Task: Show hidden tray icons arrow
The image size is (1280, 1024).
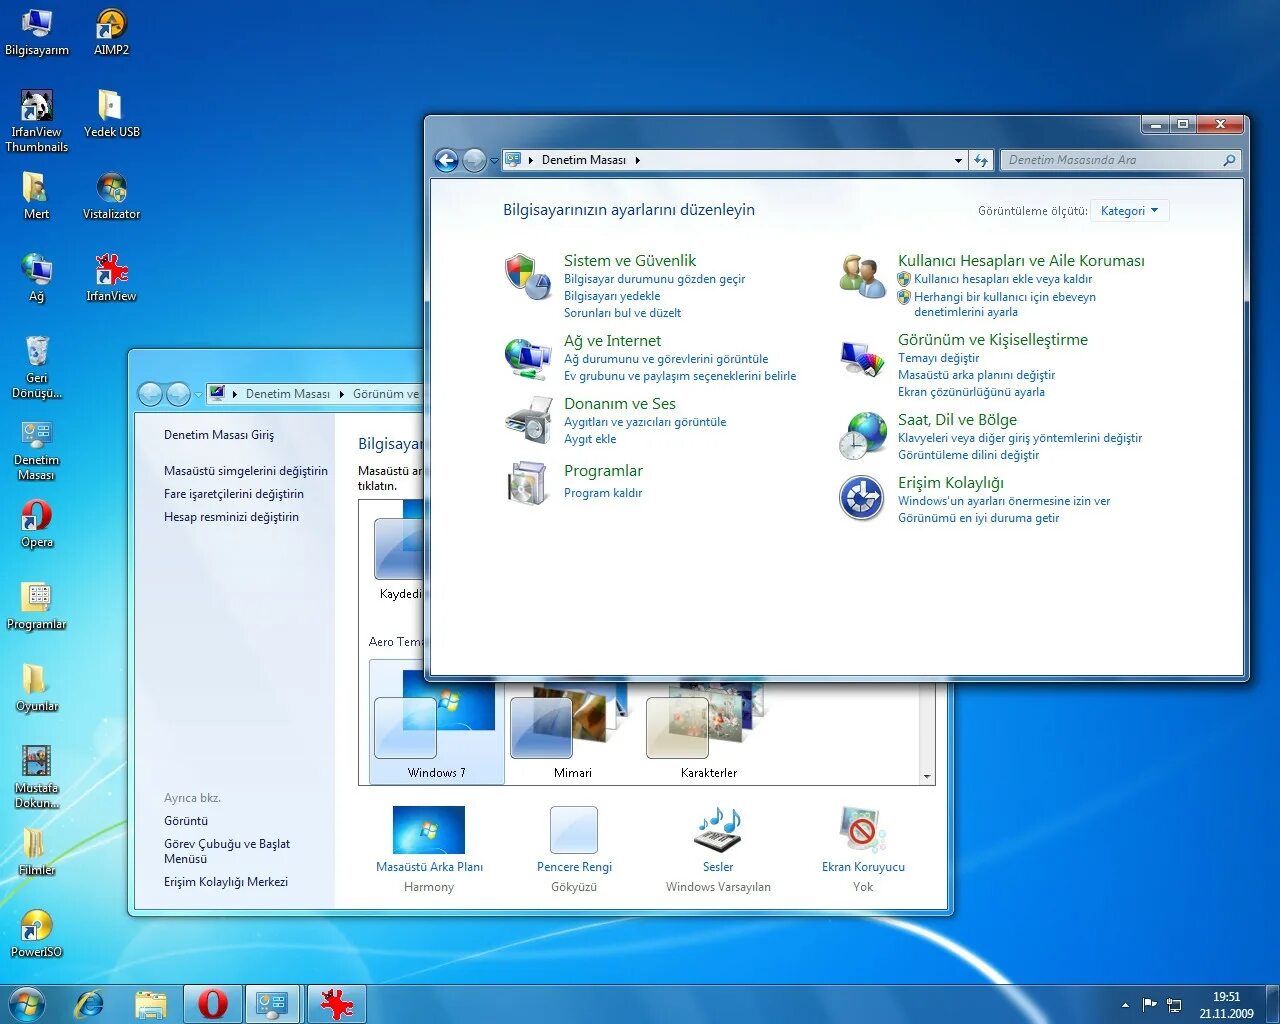Action: pos(1125,1005)
